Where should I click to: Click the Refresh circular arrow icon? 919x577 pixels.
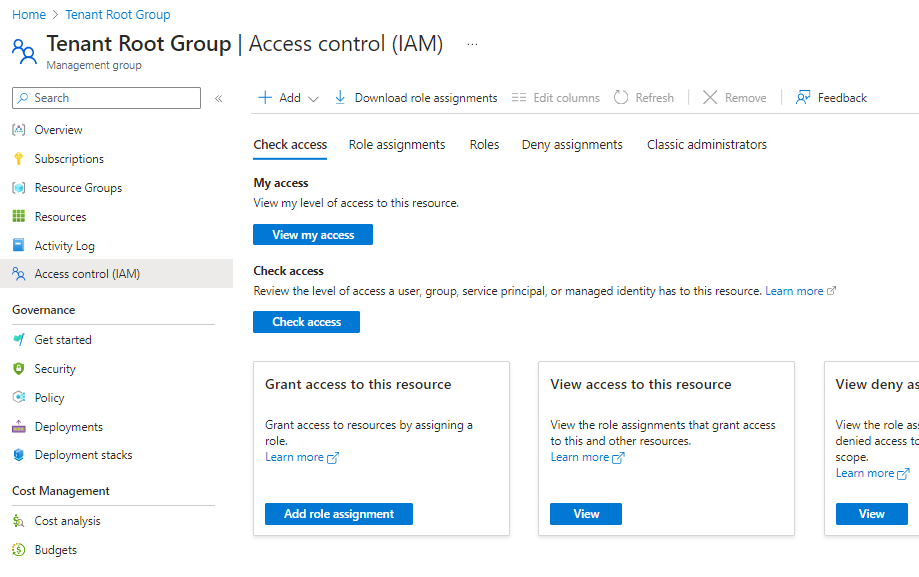pos(621,97)
